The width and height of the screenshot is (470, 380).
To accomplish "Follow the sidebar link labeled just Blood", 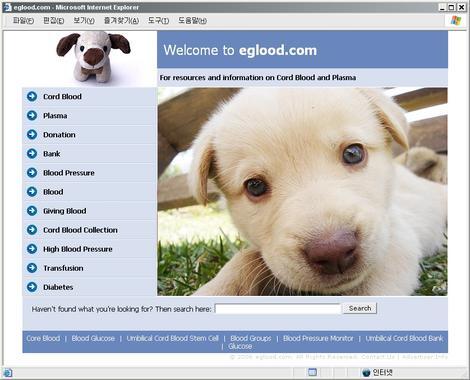I will tap(53, 192).
